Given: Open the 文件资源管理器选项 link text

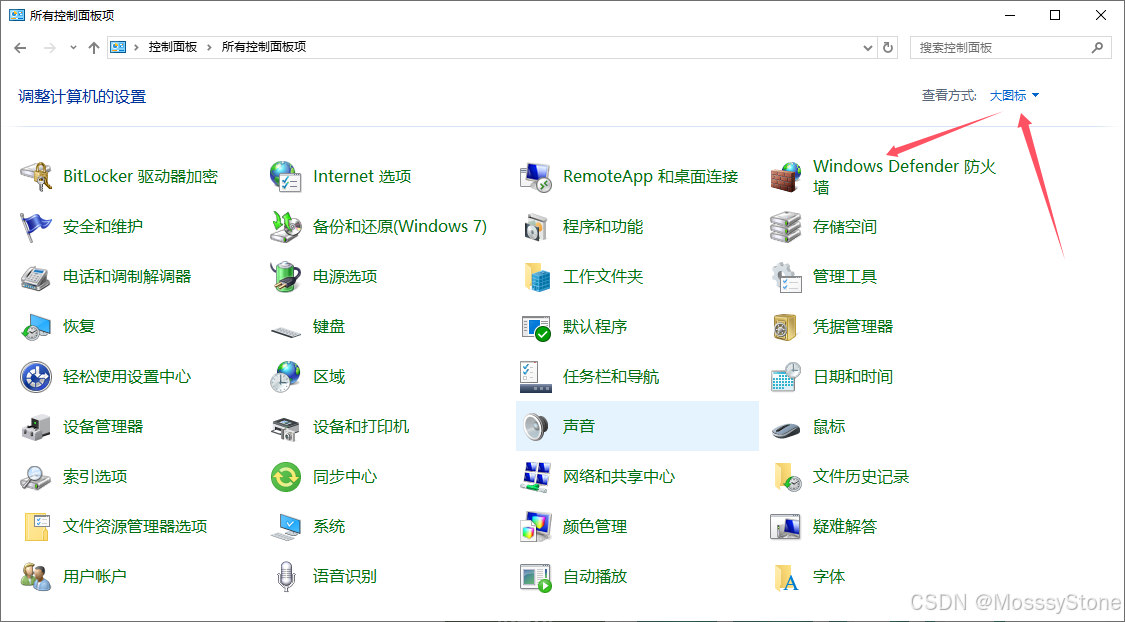Looking at the screenshot, I should (x=135, y=527).
